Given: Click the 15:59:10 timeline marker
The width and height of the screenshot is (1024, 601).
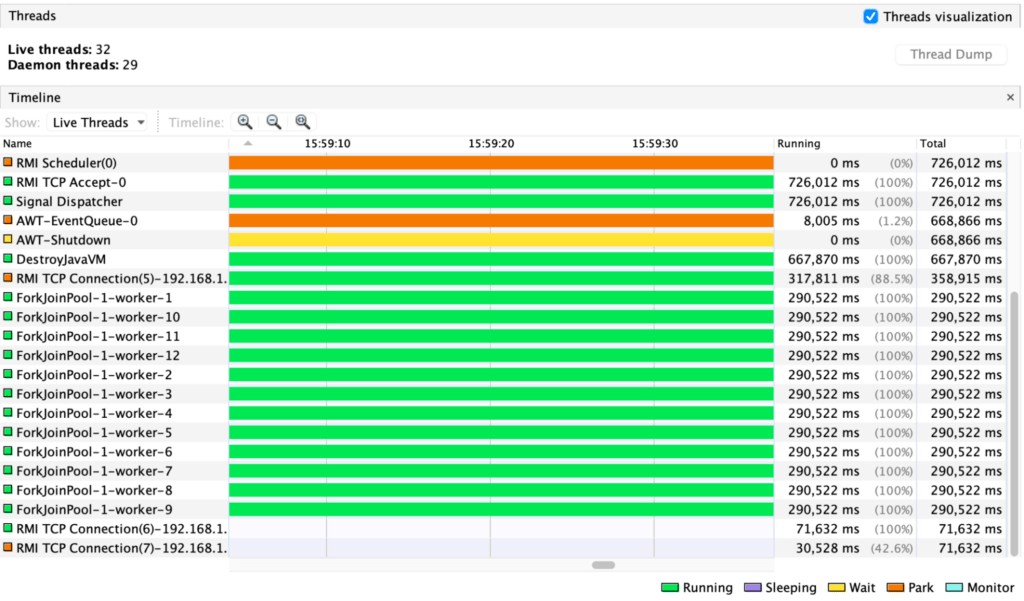Looking at the screenshot, I should coord(327,144).
